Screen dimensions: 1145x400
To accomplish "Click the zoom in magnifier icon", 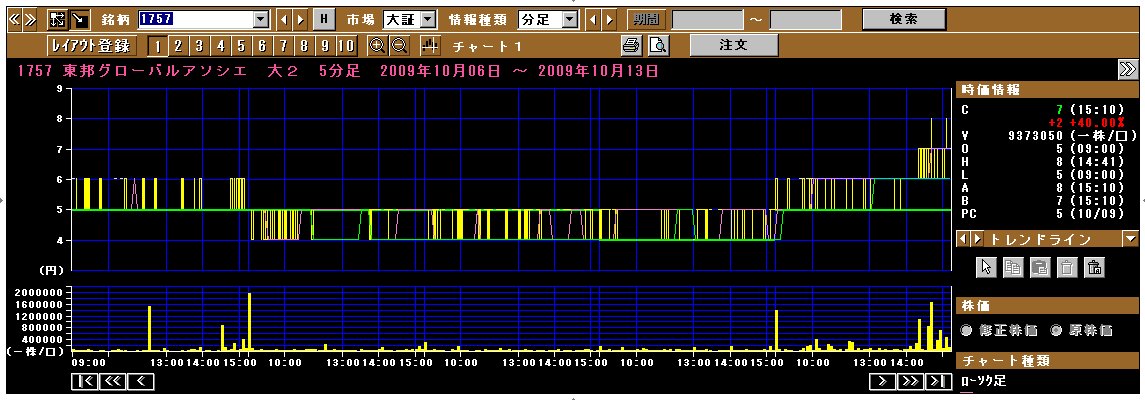I will tap(377, 45).
